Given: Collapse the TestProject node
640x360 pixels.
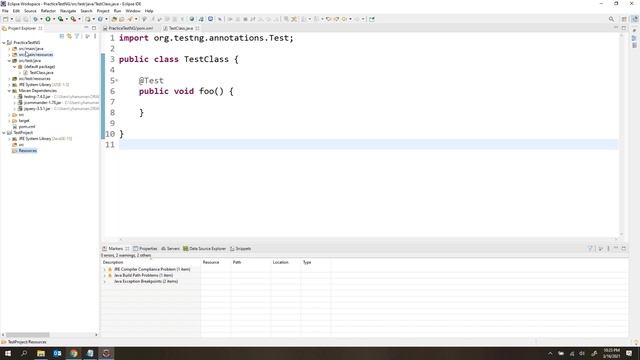Looking at the screenshot, I should (x=4, y=133).
